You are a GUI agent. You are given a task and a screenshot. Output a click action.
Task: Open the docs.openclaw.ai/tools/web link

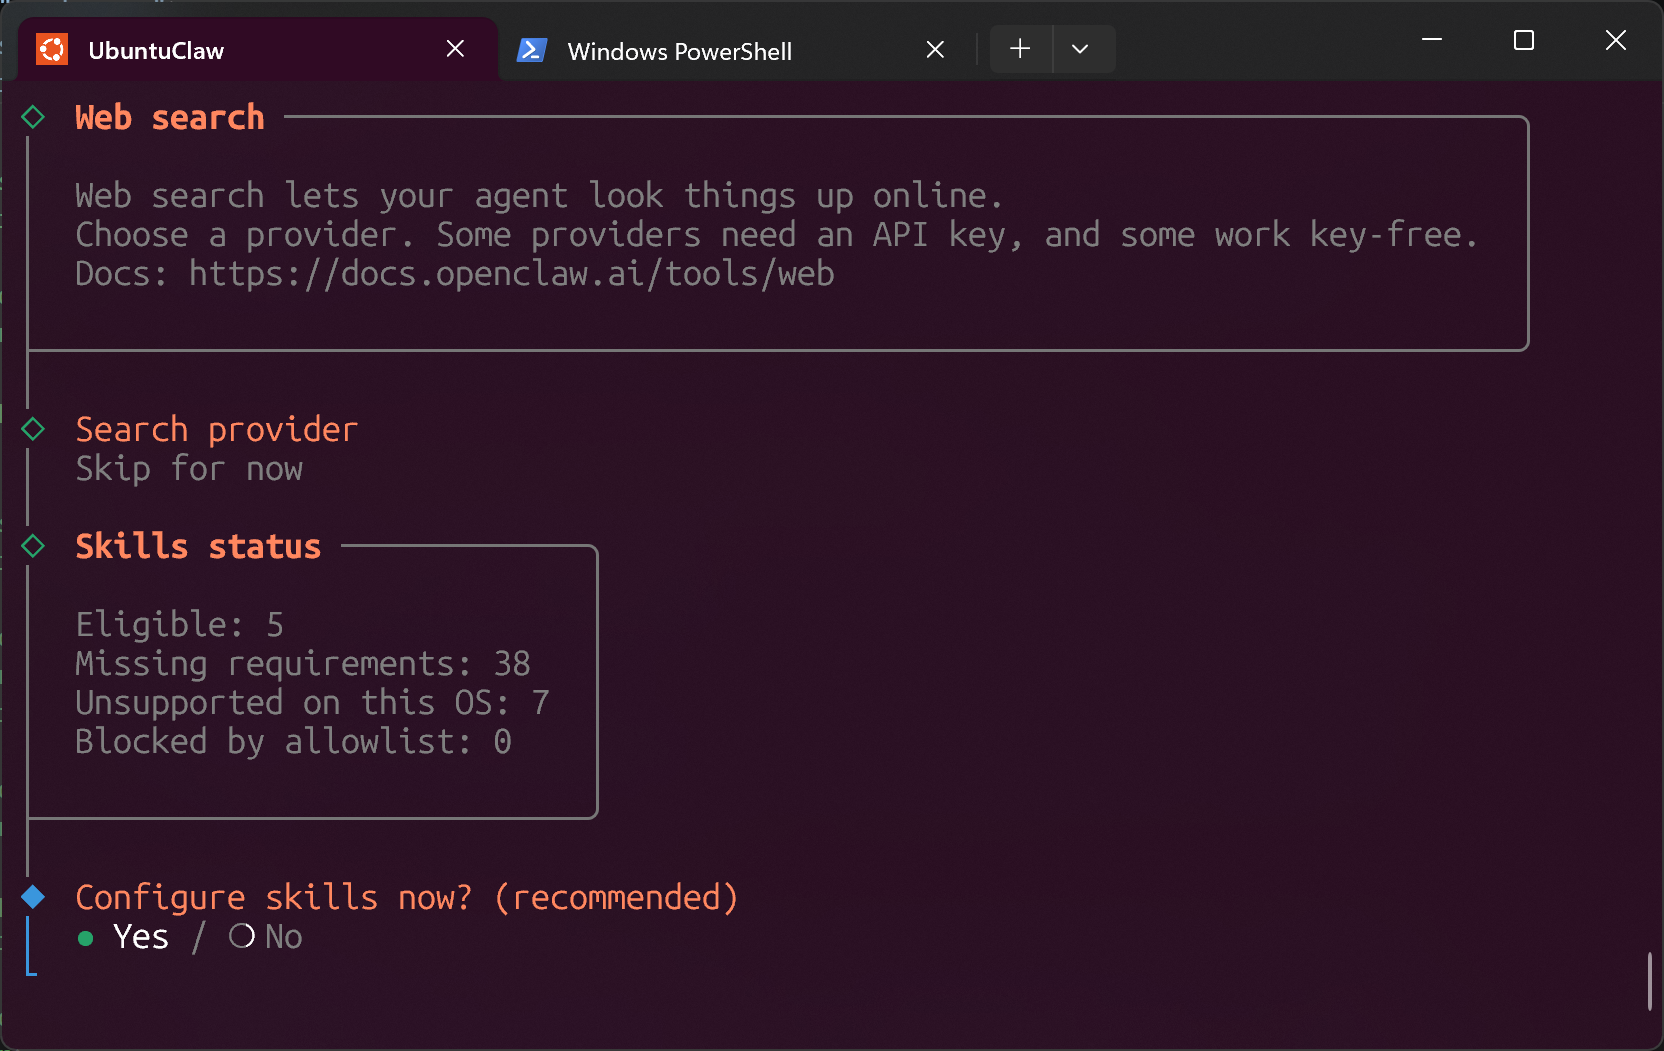pyautogui.click(x=512, y=274)
